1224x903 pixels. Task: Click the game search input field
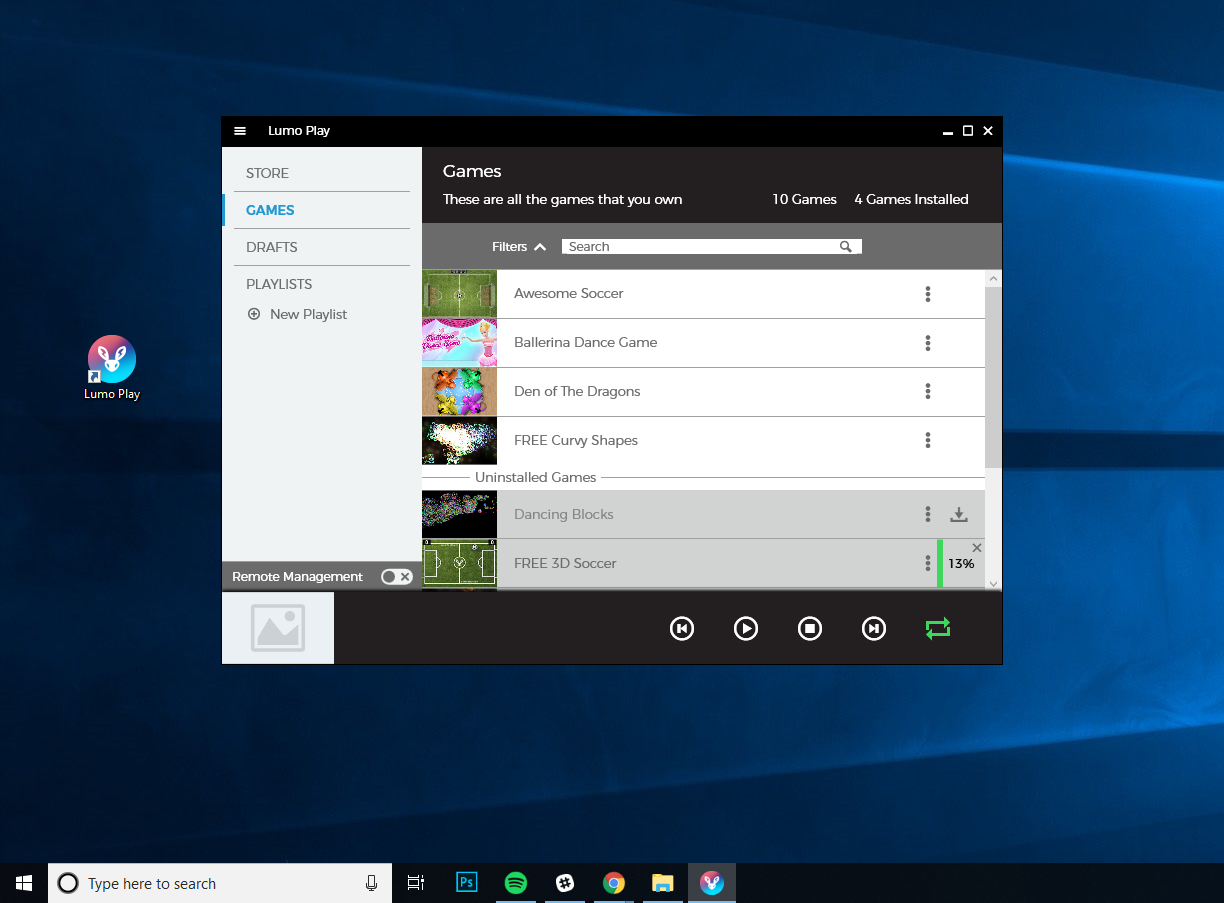pos(711,247)
